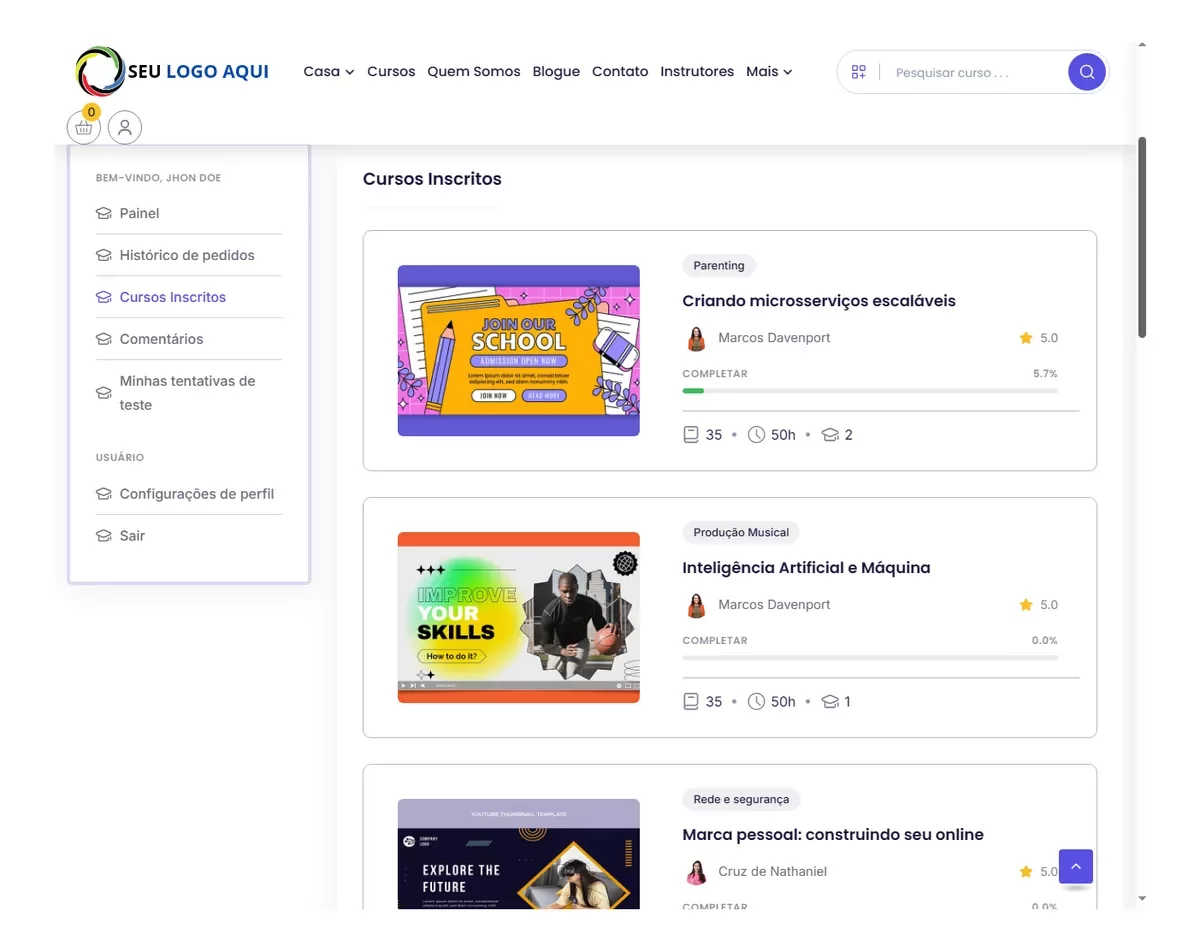Select Configurações de perfil in sidebar
The width and height of the screenshot is (1200, 952).
click(x=196, y=494)
